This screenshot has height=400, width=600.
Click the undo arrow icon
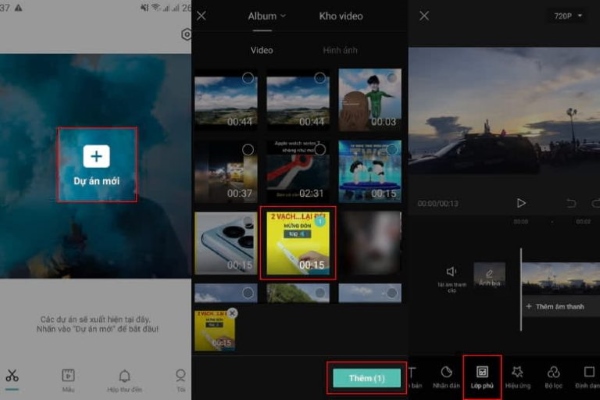pos(571,203)
